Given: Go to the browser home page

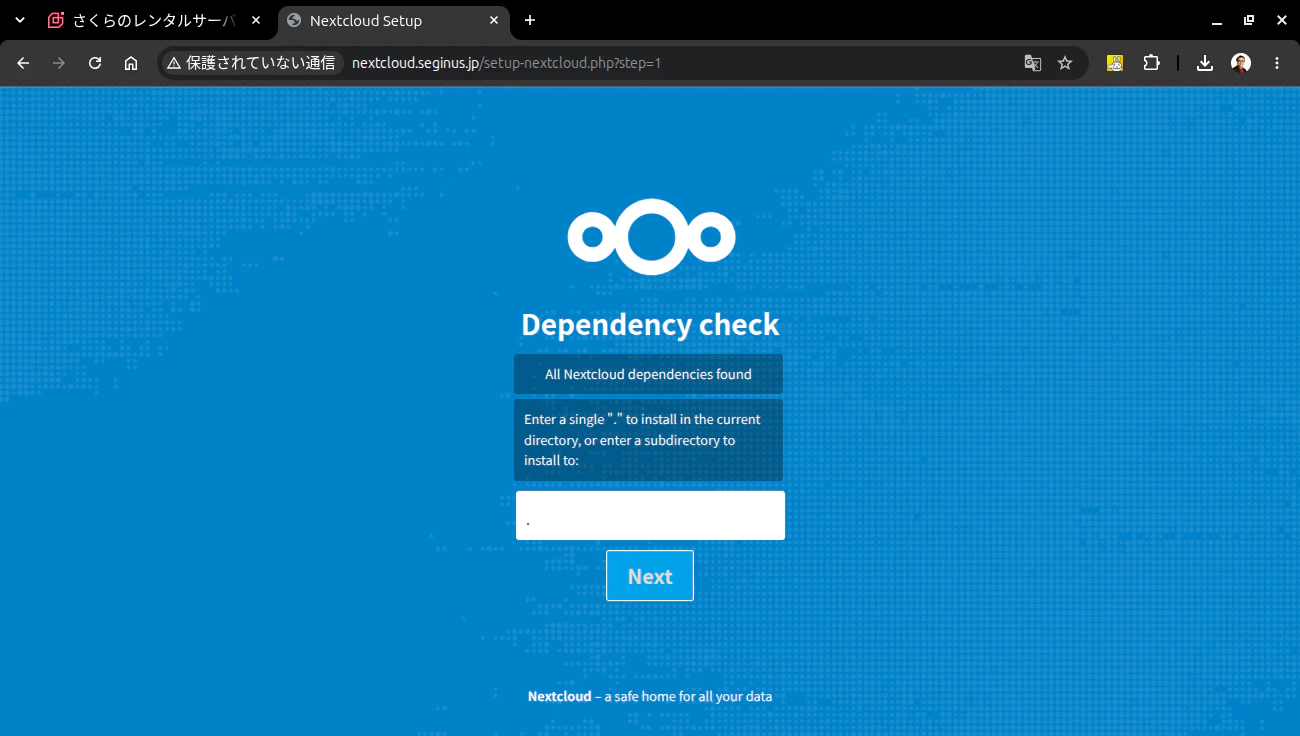Looking at the screenshot, I should [x=131, y=63].
